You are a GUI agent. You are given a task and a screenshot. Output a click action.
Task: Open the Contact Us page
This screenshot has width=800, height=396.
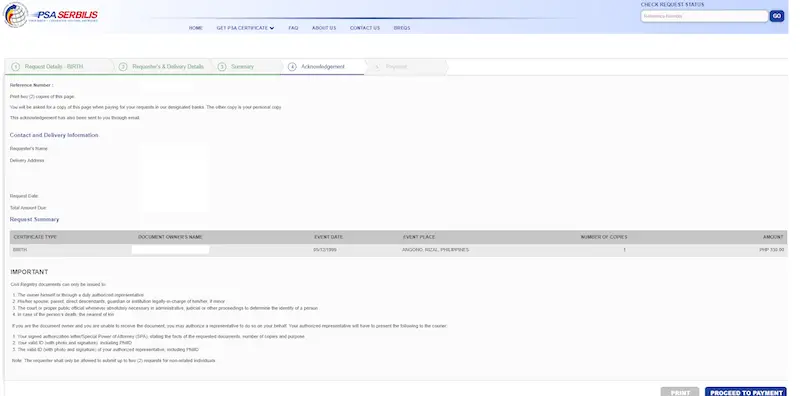(365, 28)
